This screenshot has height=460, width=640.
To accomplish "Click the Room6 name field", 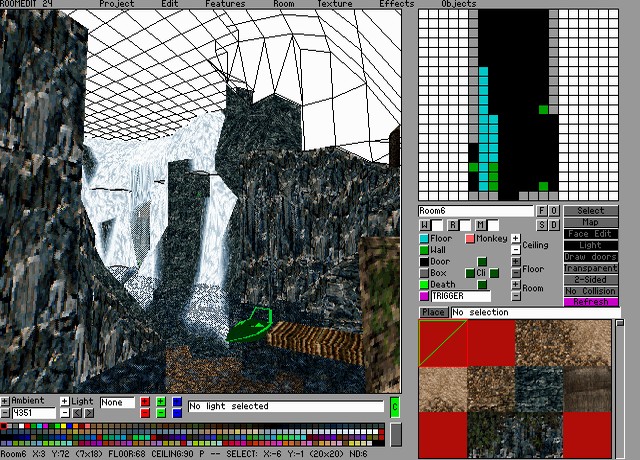I will tap(476, 211).
